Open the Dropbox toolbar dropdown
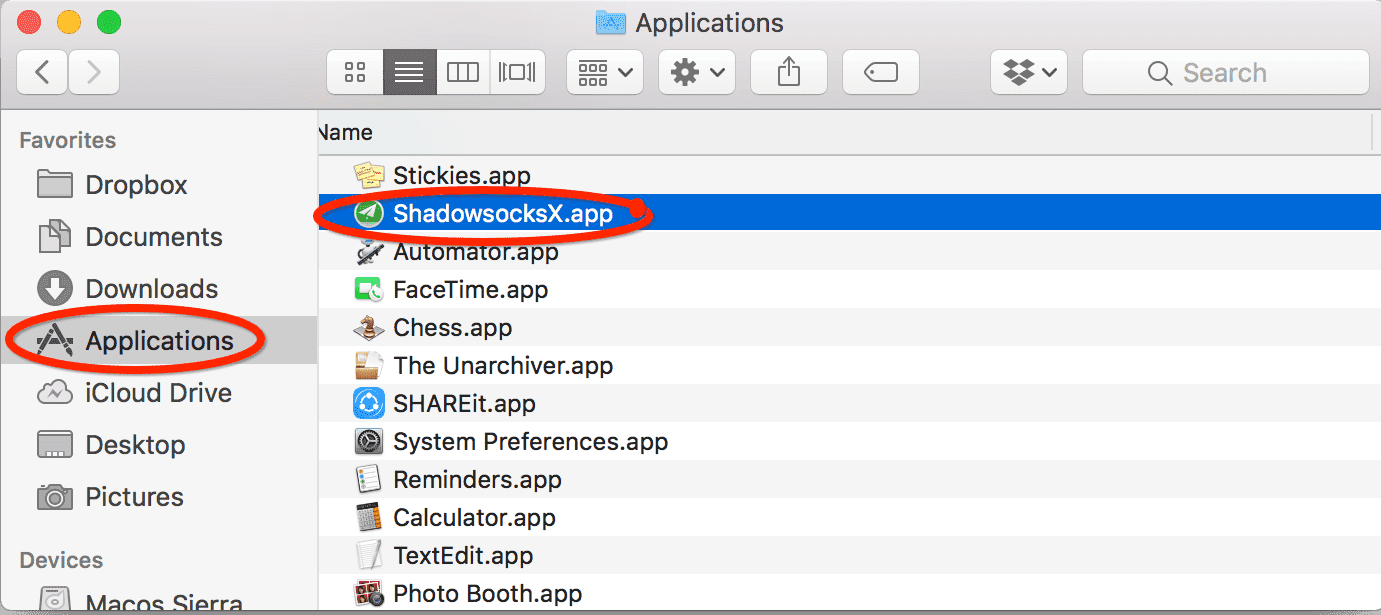1381x615 pixels. click(1029, 72)
